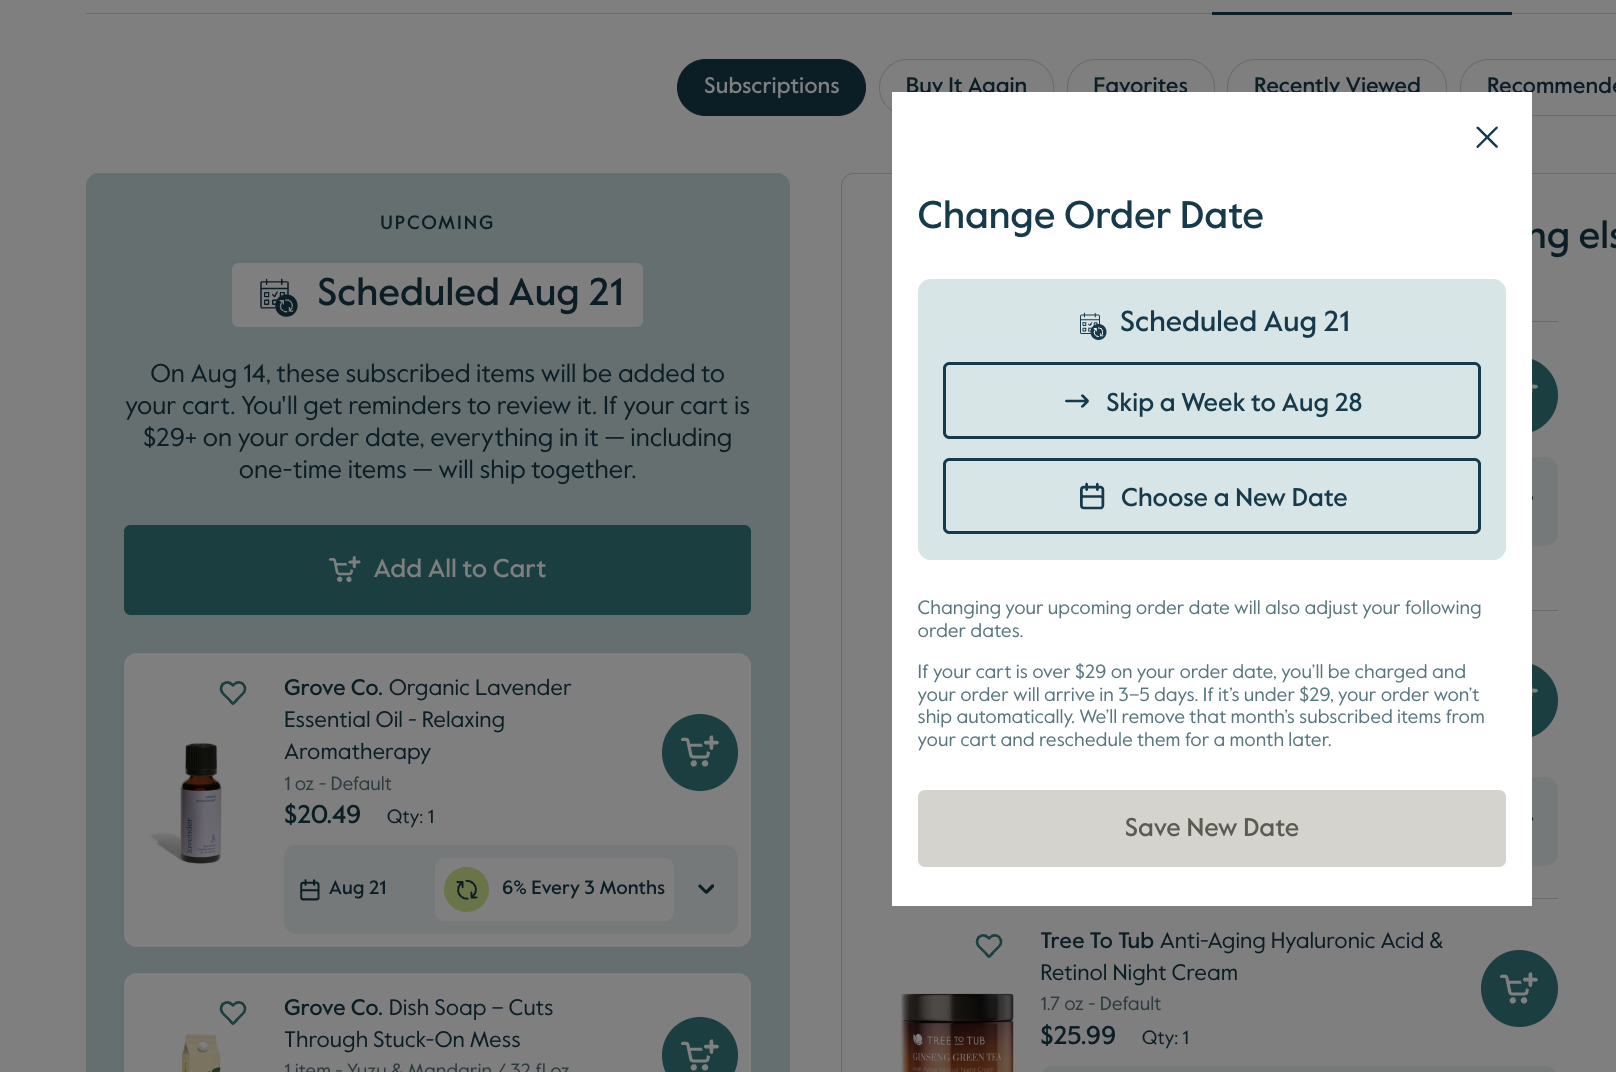This screenshot has width=1616, height=1072.
Task: Add Tree To Tub Night Cream to cart
Action: tap(1519, 988)
